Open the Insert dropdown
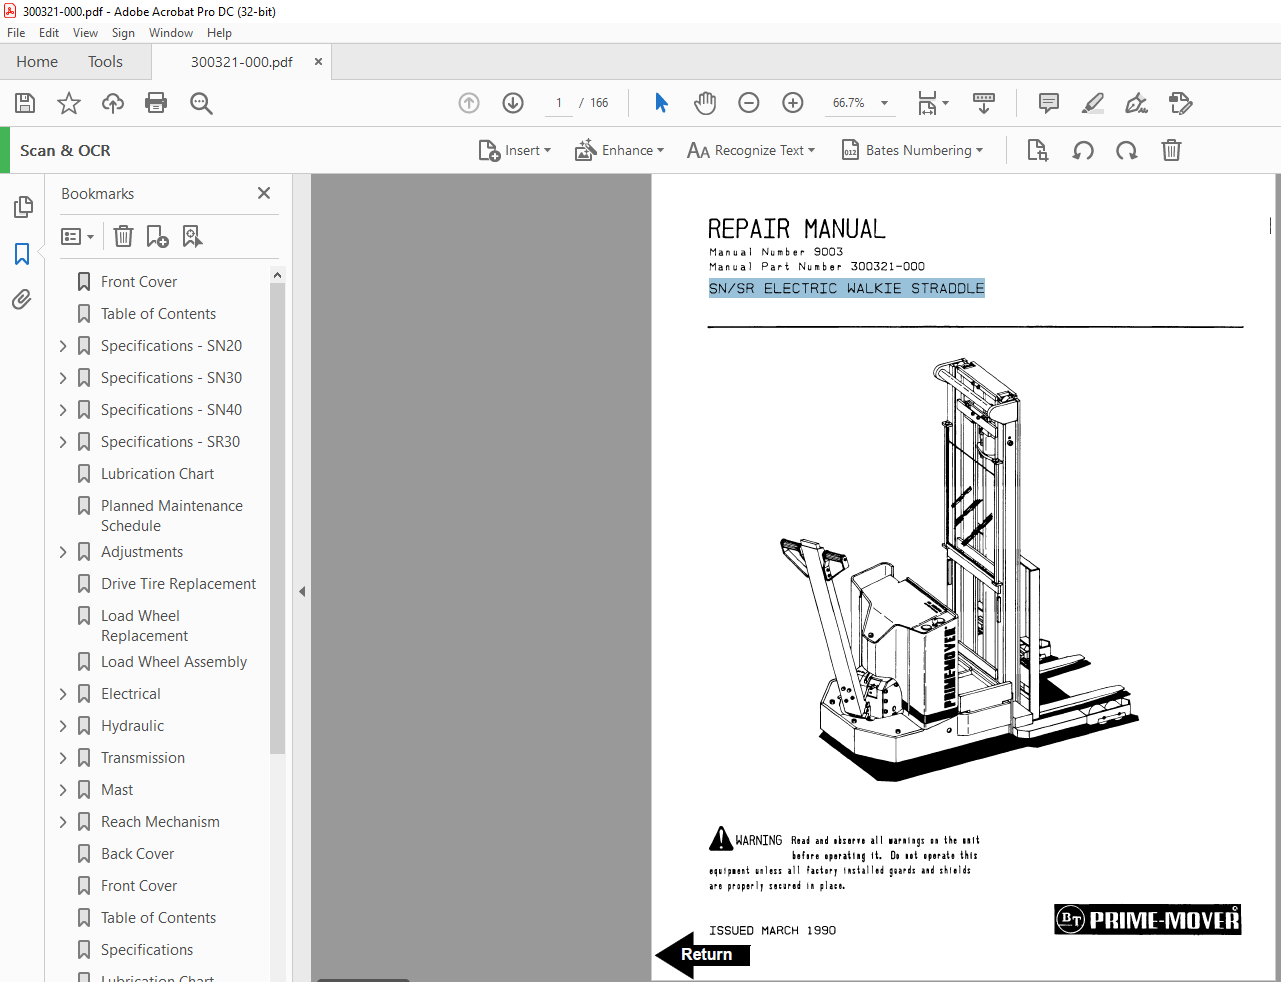 point(515,151)
